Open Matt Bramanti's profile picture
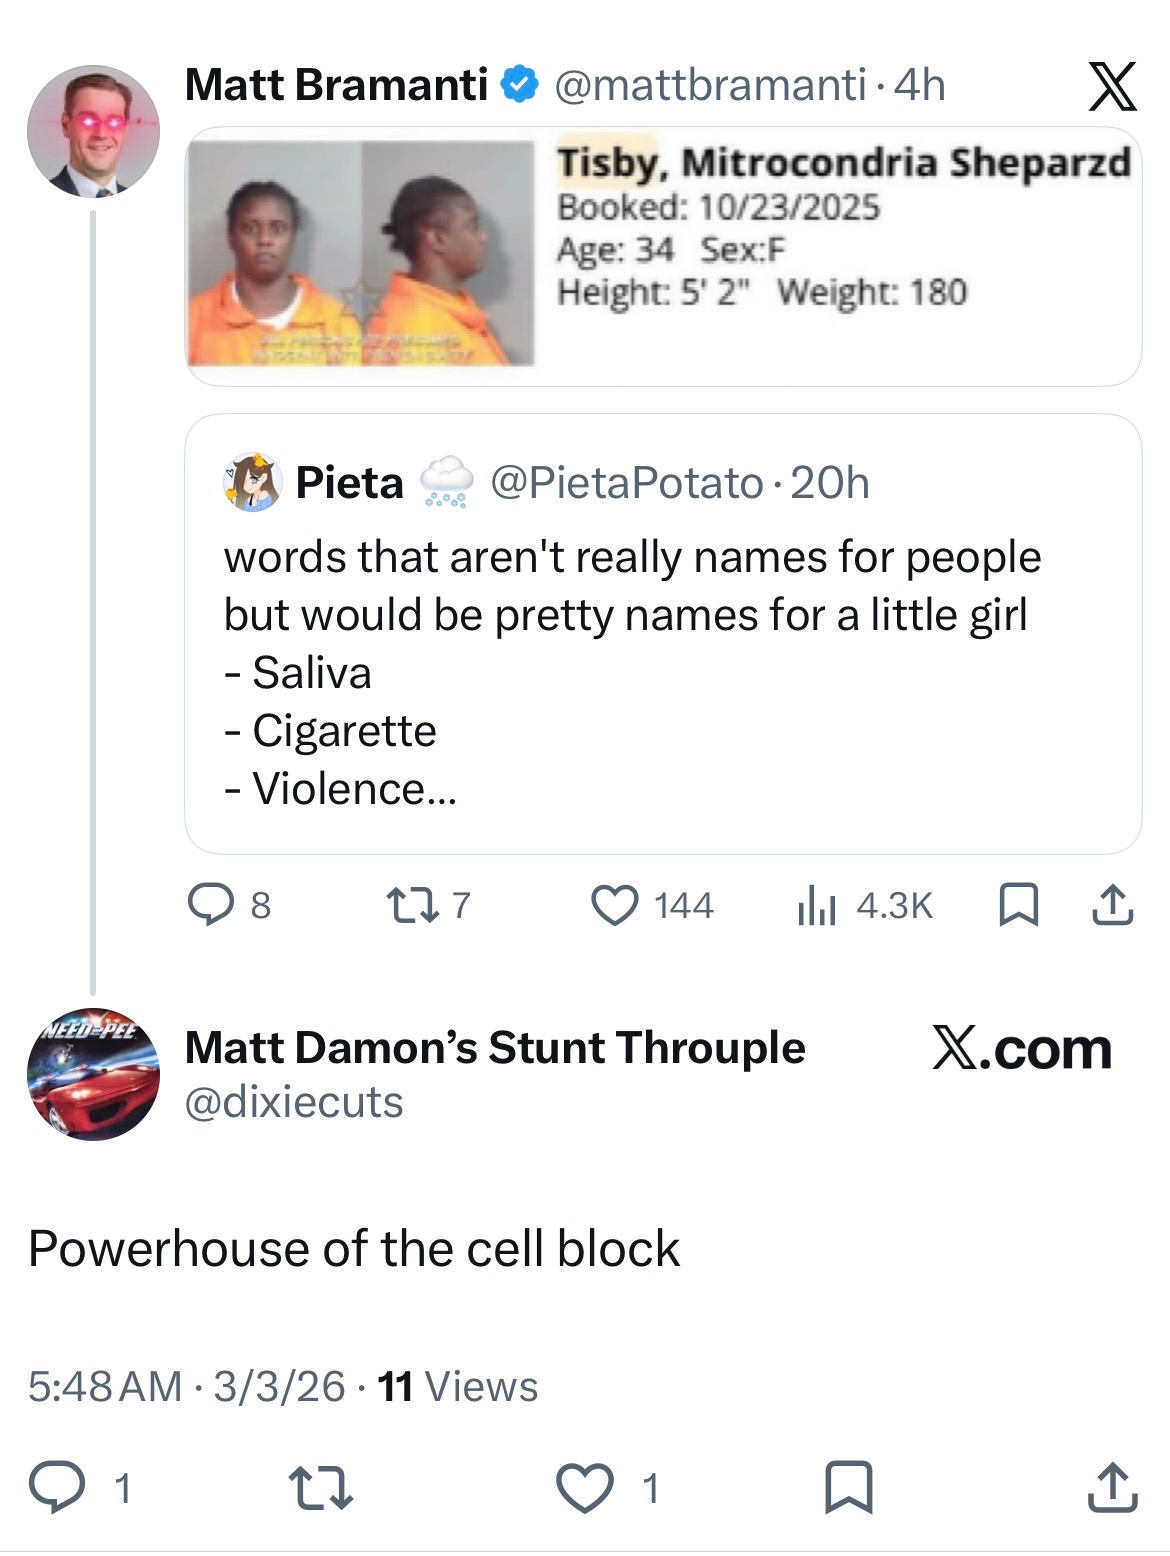Screen dimensions: 1170x1556 pos(93,131)
